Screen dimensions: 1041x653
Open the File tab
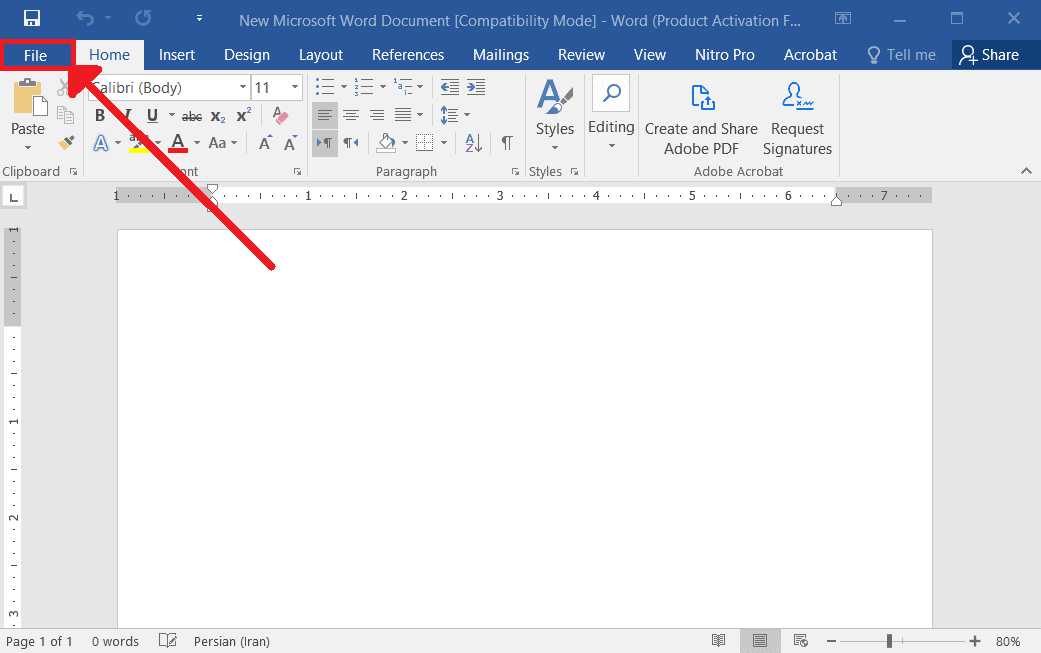tap(36, 55)
